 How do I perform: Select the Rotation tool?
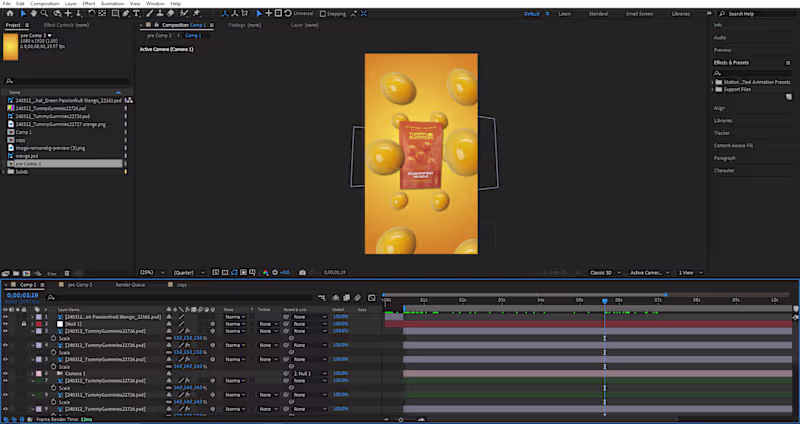coord(91,13)
